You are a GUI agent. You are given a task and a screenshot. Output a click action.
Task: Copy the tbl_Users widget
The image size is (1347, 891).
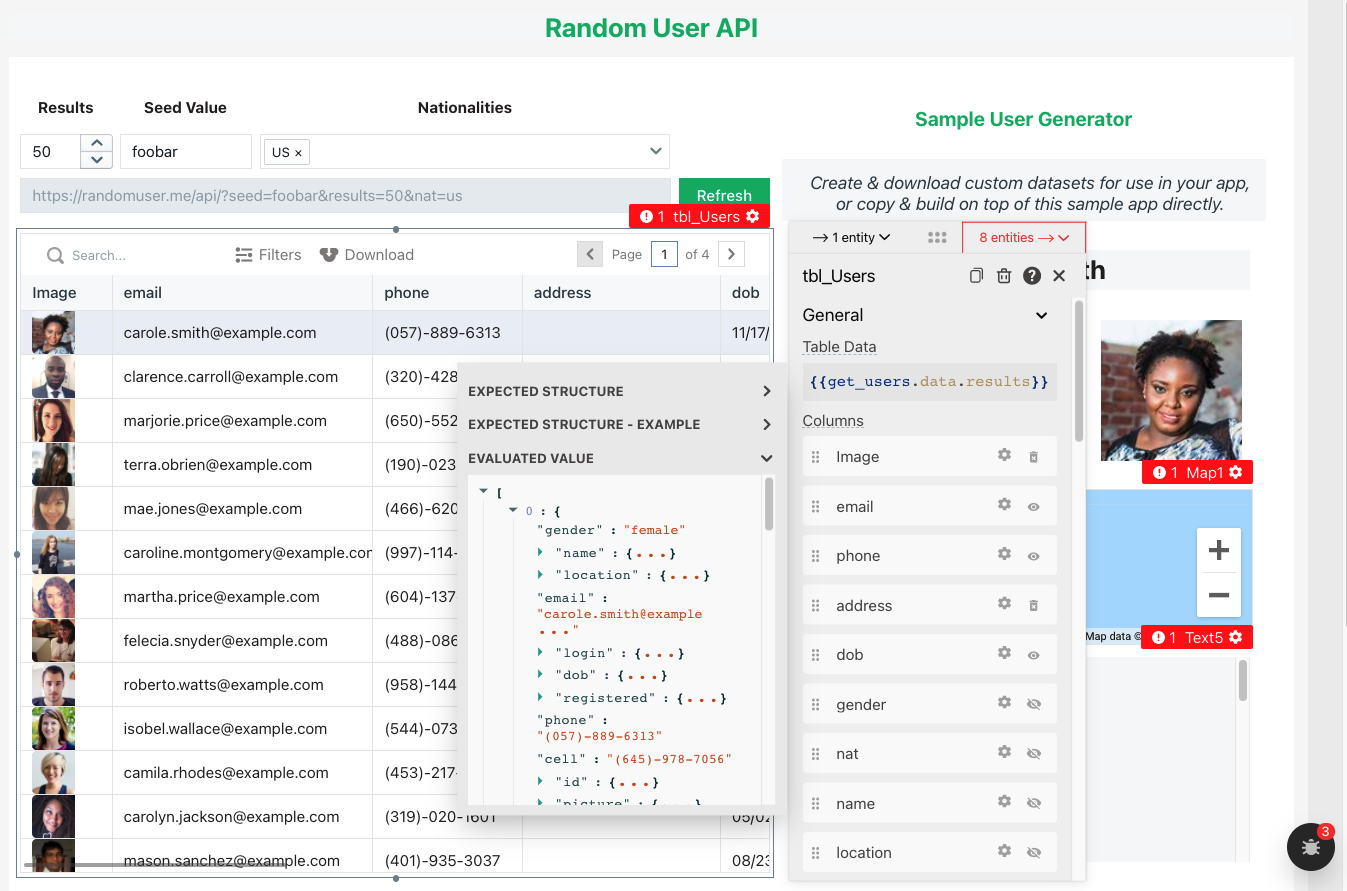pos(976,276)
